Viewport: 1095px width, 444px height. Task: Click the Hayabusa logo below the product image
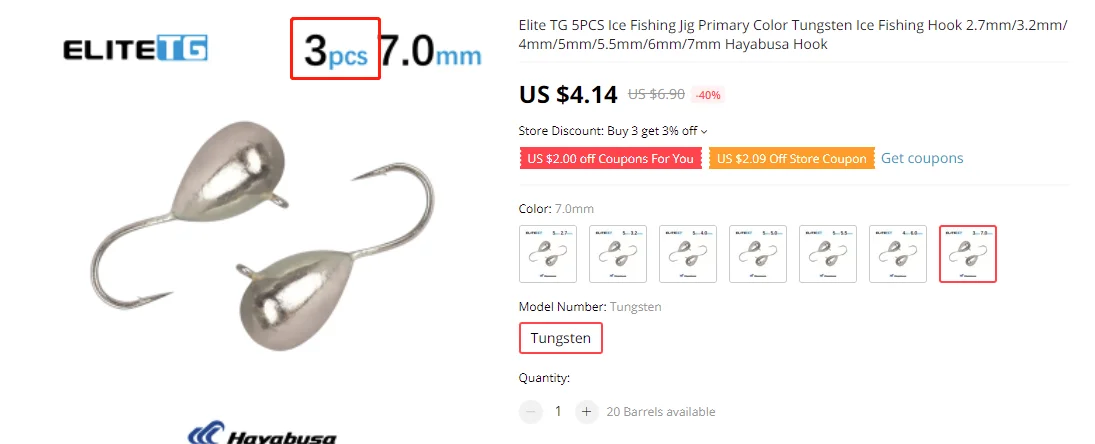(262, 433)
